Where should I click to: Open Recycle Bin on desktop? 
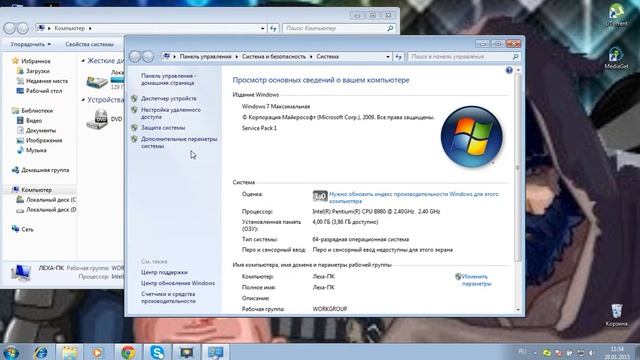point(616,315)
